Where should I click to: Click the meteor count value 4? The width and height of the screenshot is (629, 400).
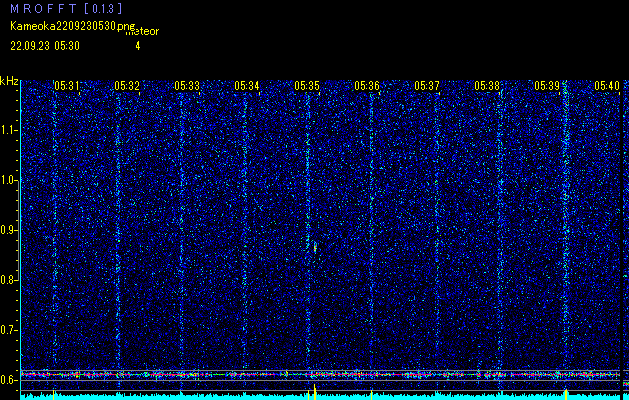138,46
